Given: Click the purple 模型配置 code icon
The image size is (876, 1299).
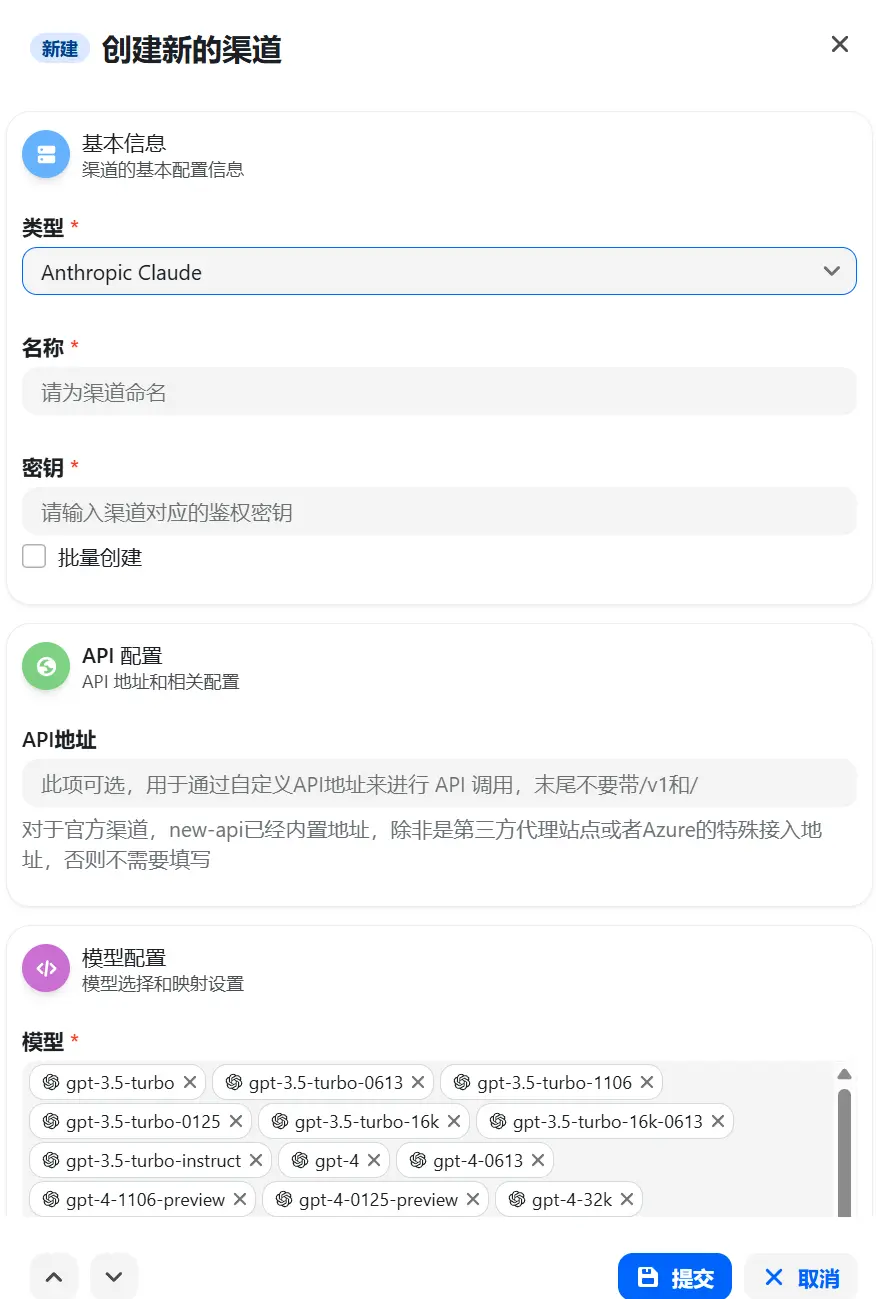Looking at the screenshot, I should [45, 968].
